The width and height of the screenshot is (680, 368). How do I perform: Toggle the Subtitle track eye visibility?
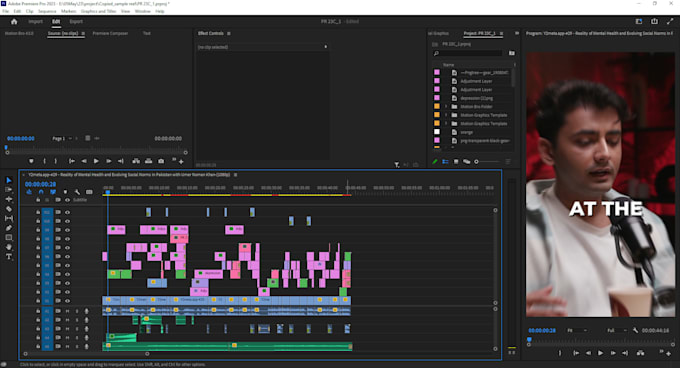tap(67, 200)
